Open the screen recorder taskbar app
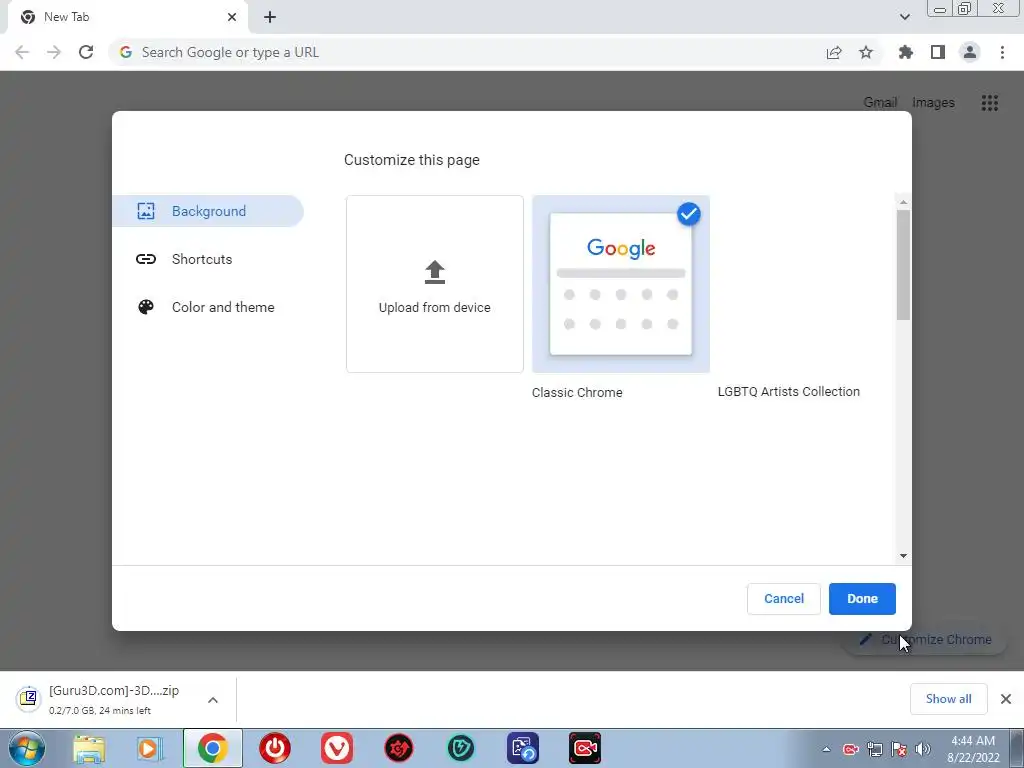The image size is (1024, 768). pos(585,748)
